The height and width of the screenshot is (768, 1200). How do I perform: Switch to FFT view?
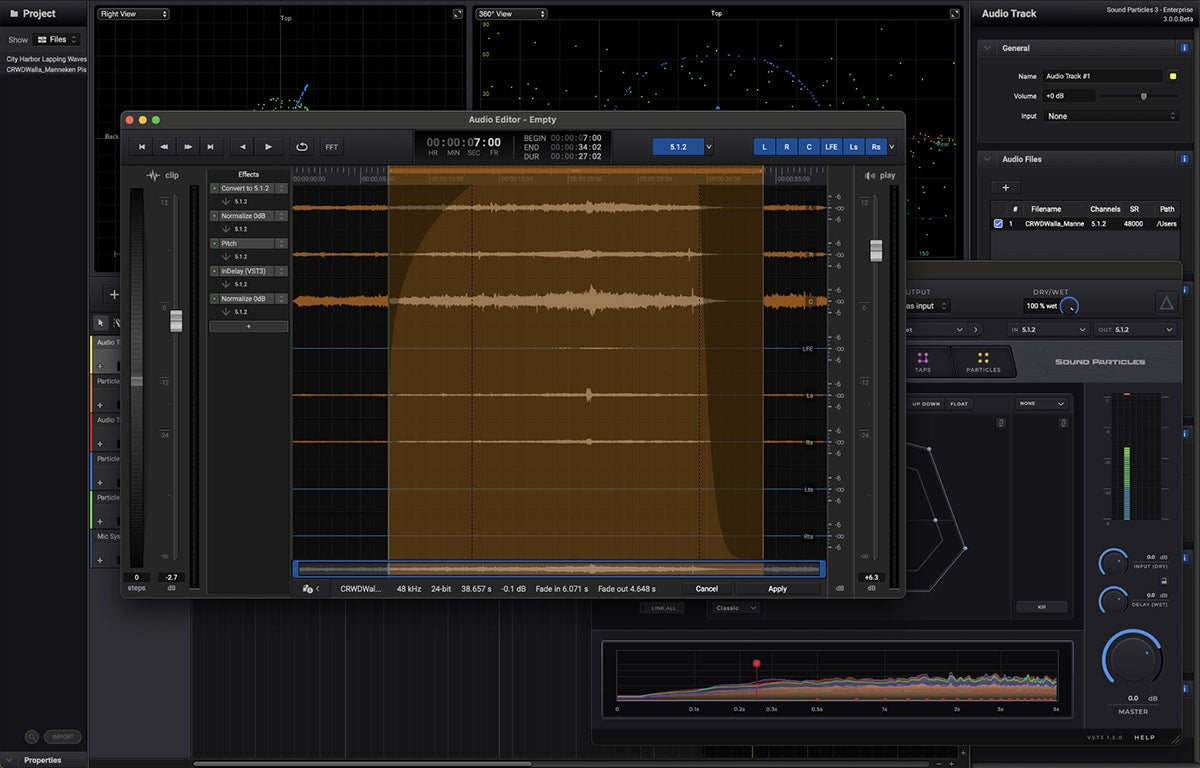(x=332, y=147)
